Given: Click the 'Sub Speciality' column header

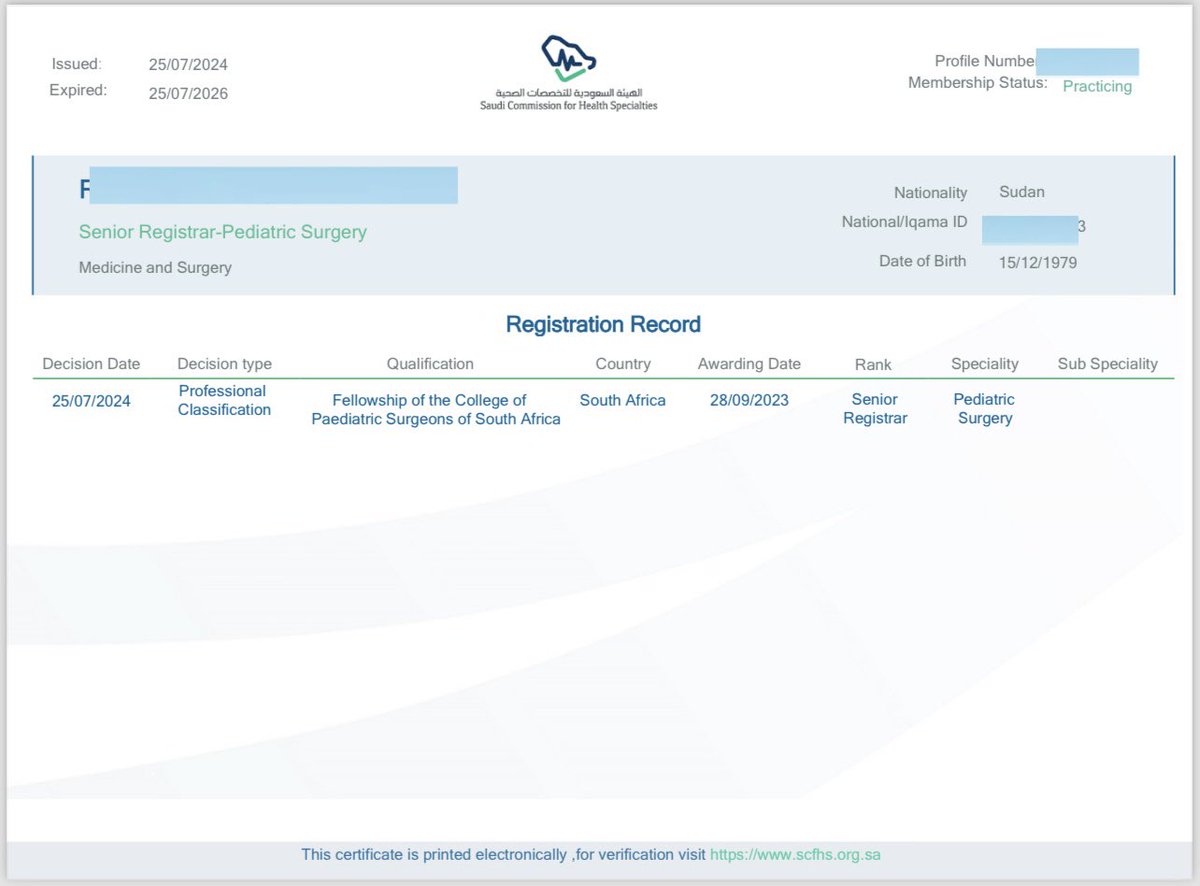Looking at the screenshot, I should click(x=1108, y=364).
